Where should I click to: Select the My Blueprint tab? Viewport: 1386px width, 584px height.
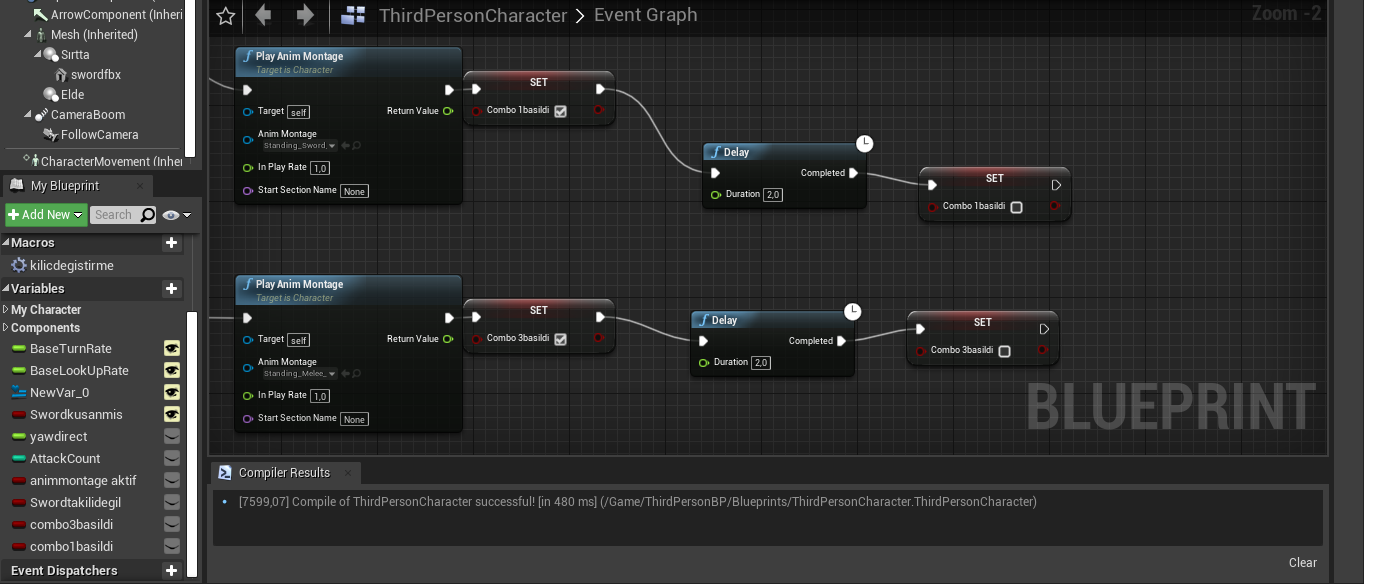tap(65, 186)
